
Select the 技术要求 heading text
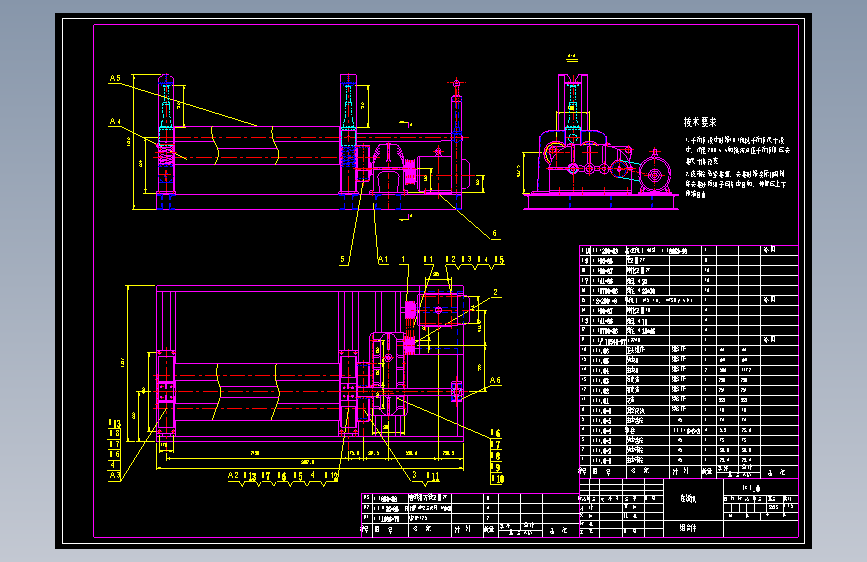pos(700,122)
